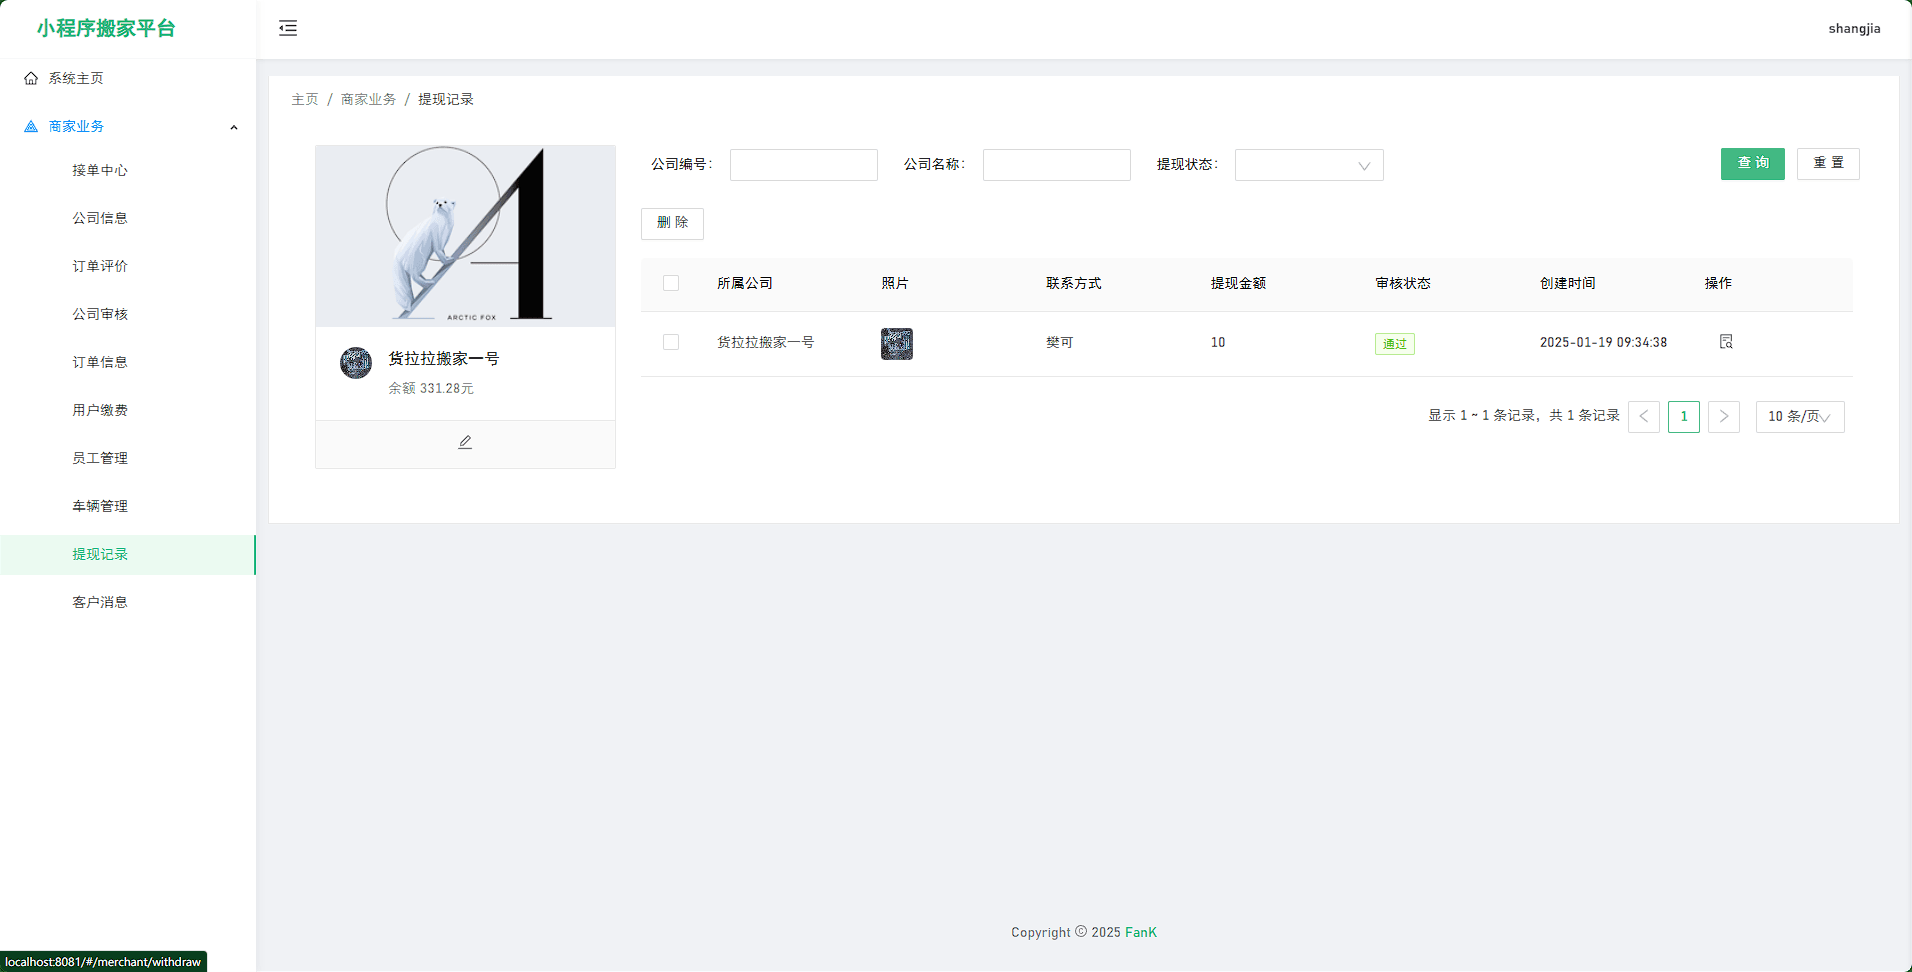This screenshot has height=972, width=1912.
Task: Click the 重置 button
Action: pos(1828,164)
